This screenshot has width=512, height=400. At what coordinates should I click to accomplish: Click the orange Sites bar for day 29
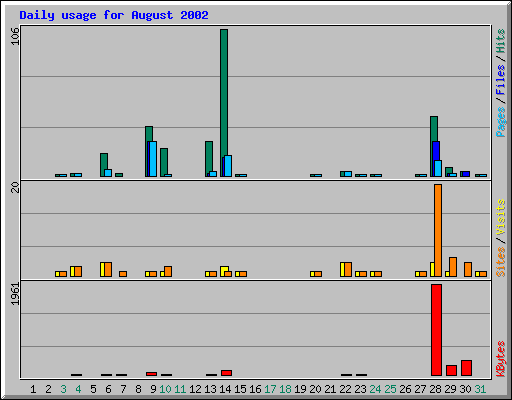(453, 267)
